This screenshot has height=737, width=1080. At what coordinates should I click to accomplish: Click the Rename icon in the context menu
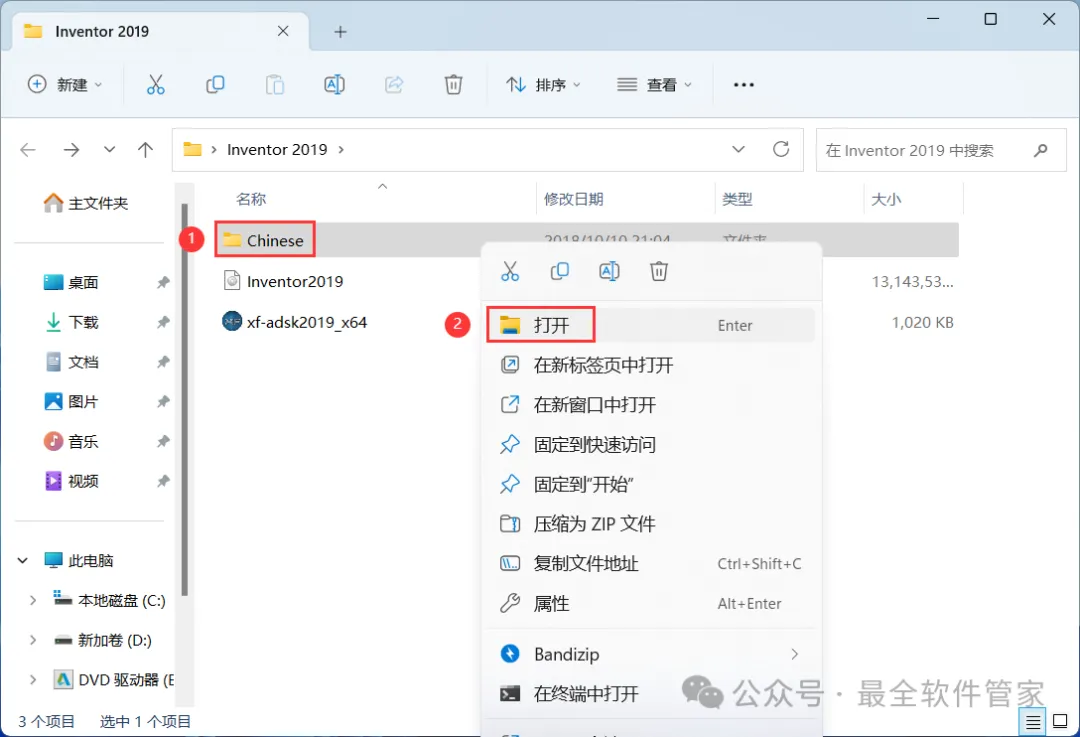(610, 271)
